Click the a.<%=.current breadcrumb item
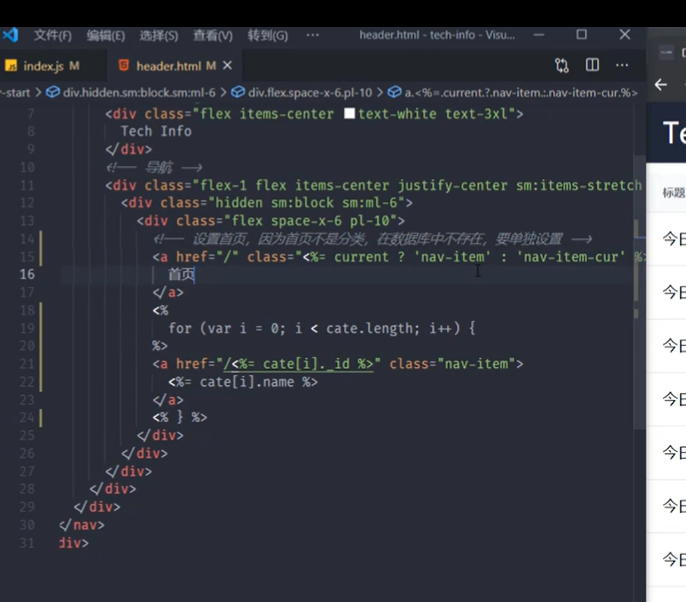Screen dimensions: 686x602 (521, 92)
